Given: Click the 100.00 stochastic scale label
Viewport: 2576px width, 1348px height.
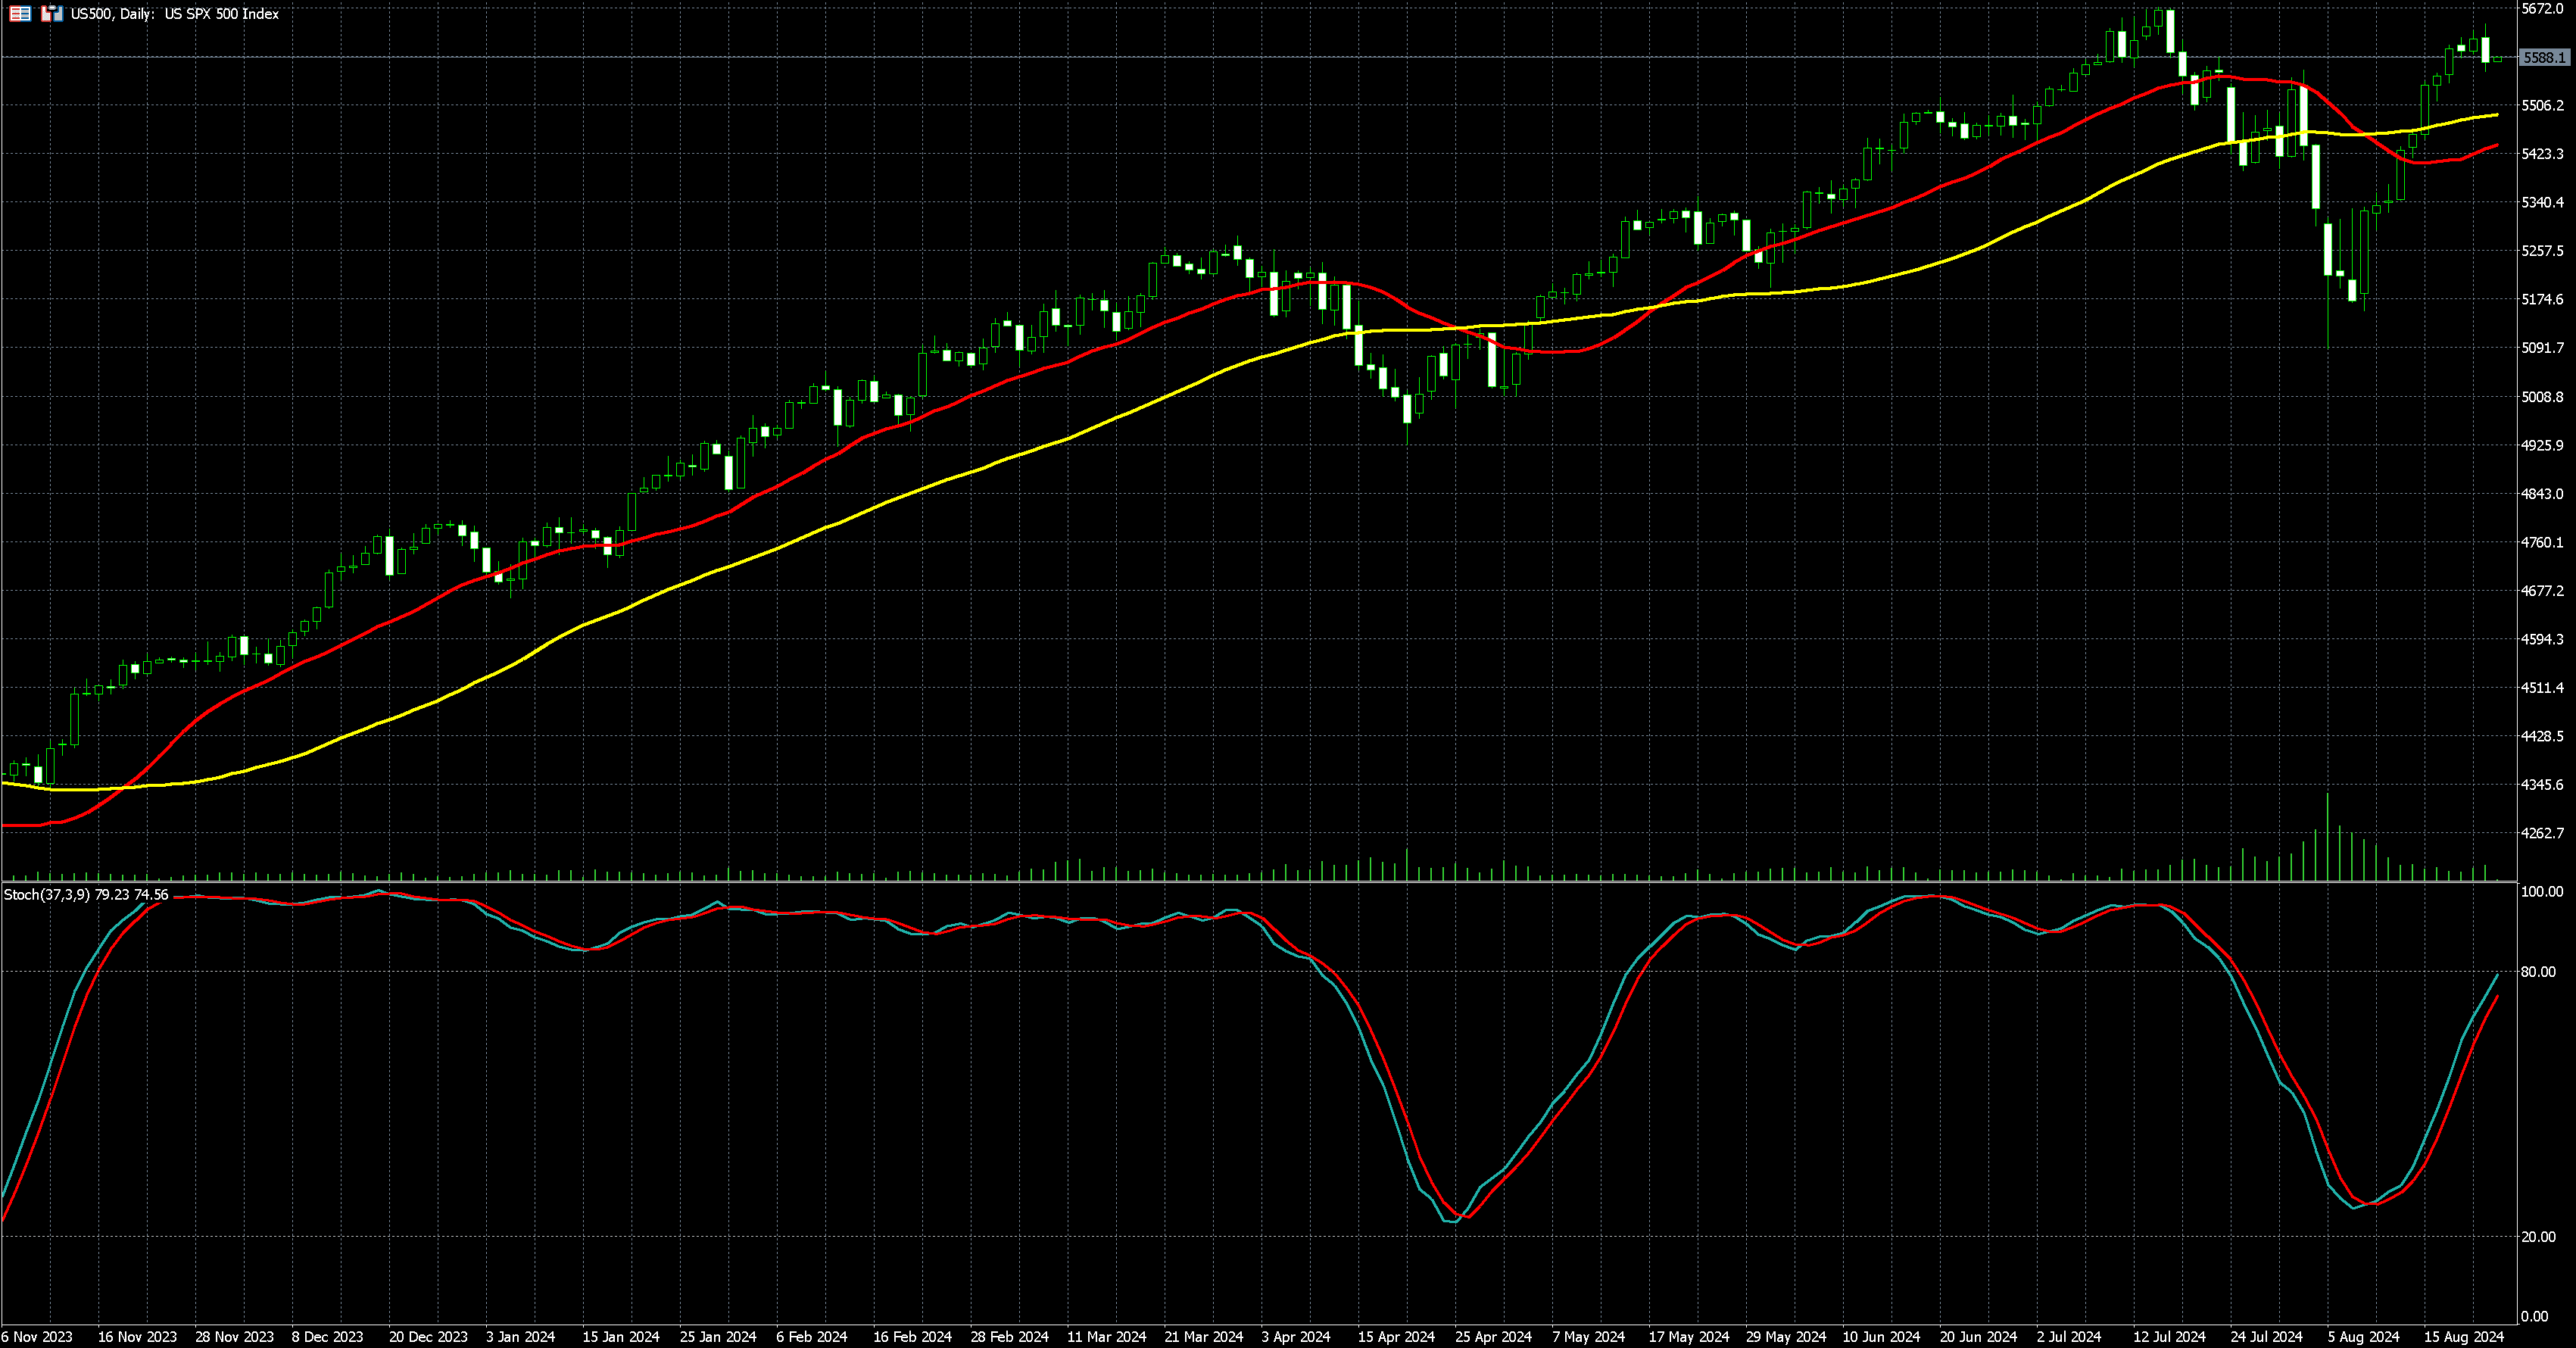Looking at the screenshot, I should coord(2541,892).
